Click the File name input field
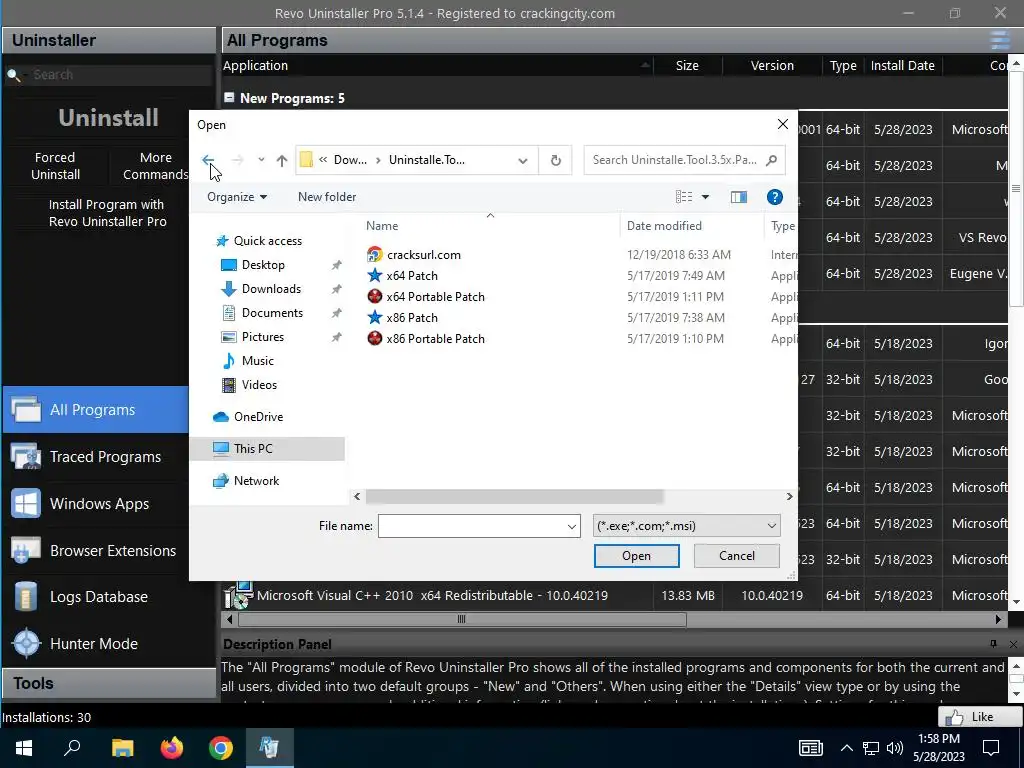 (472, 526)
